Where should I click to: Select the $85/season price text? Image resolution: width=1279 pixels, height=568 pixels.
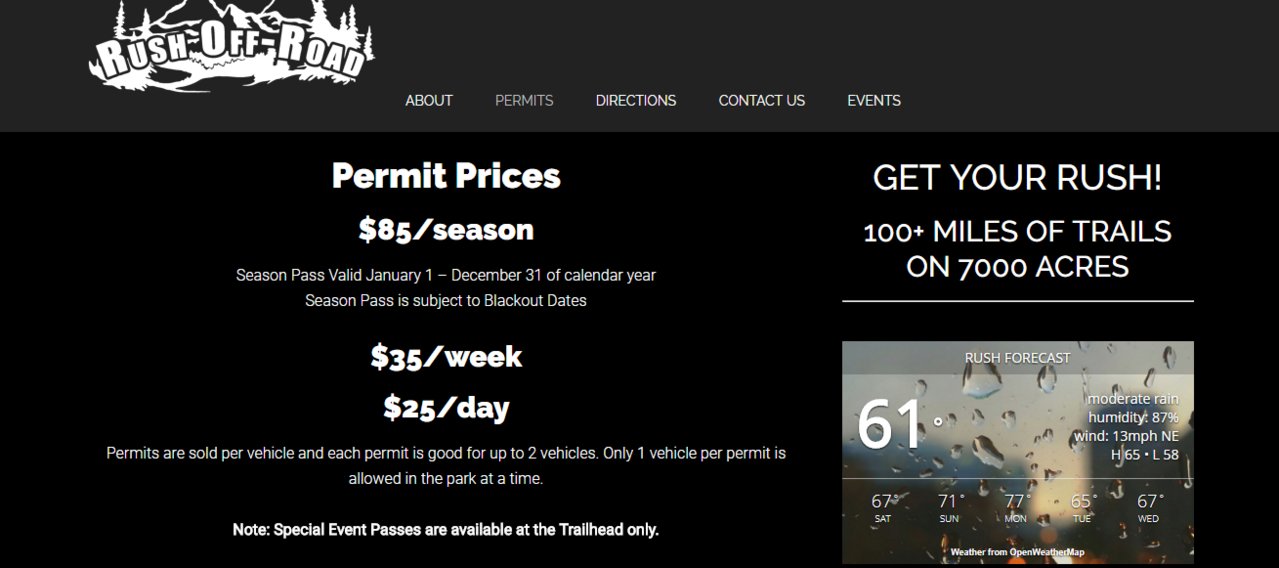(x=446, y=230)
